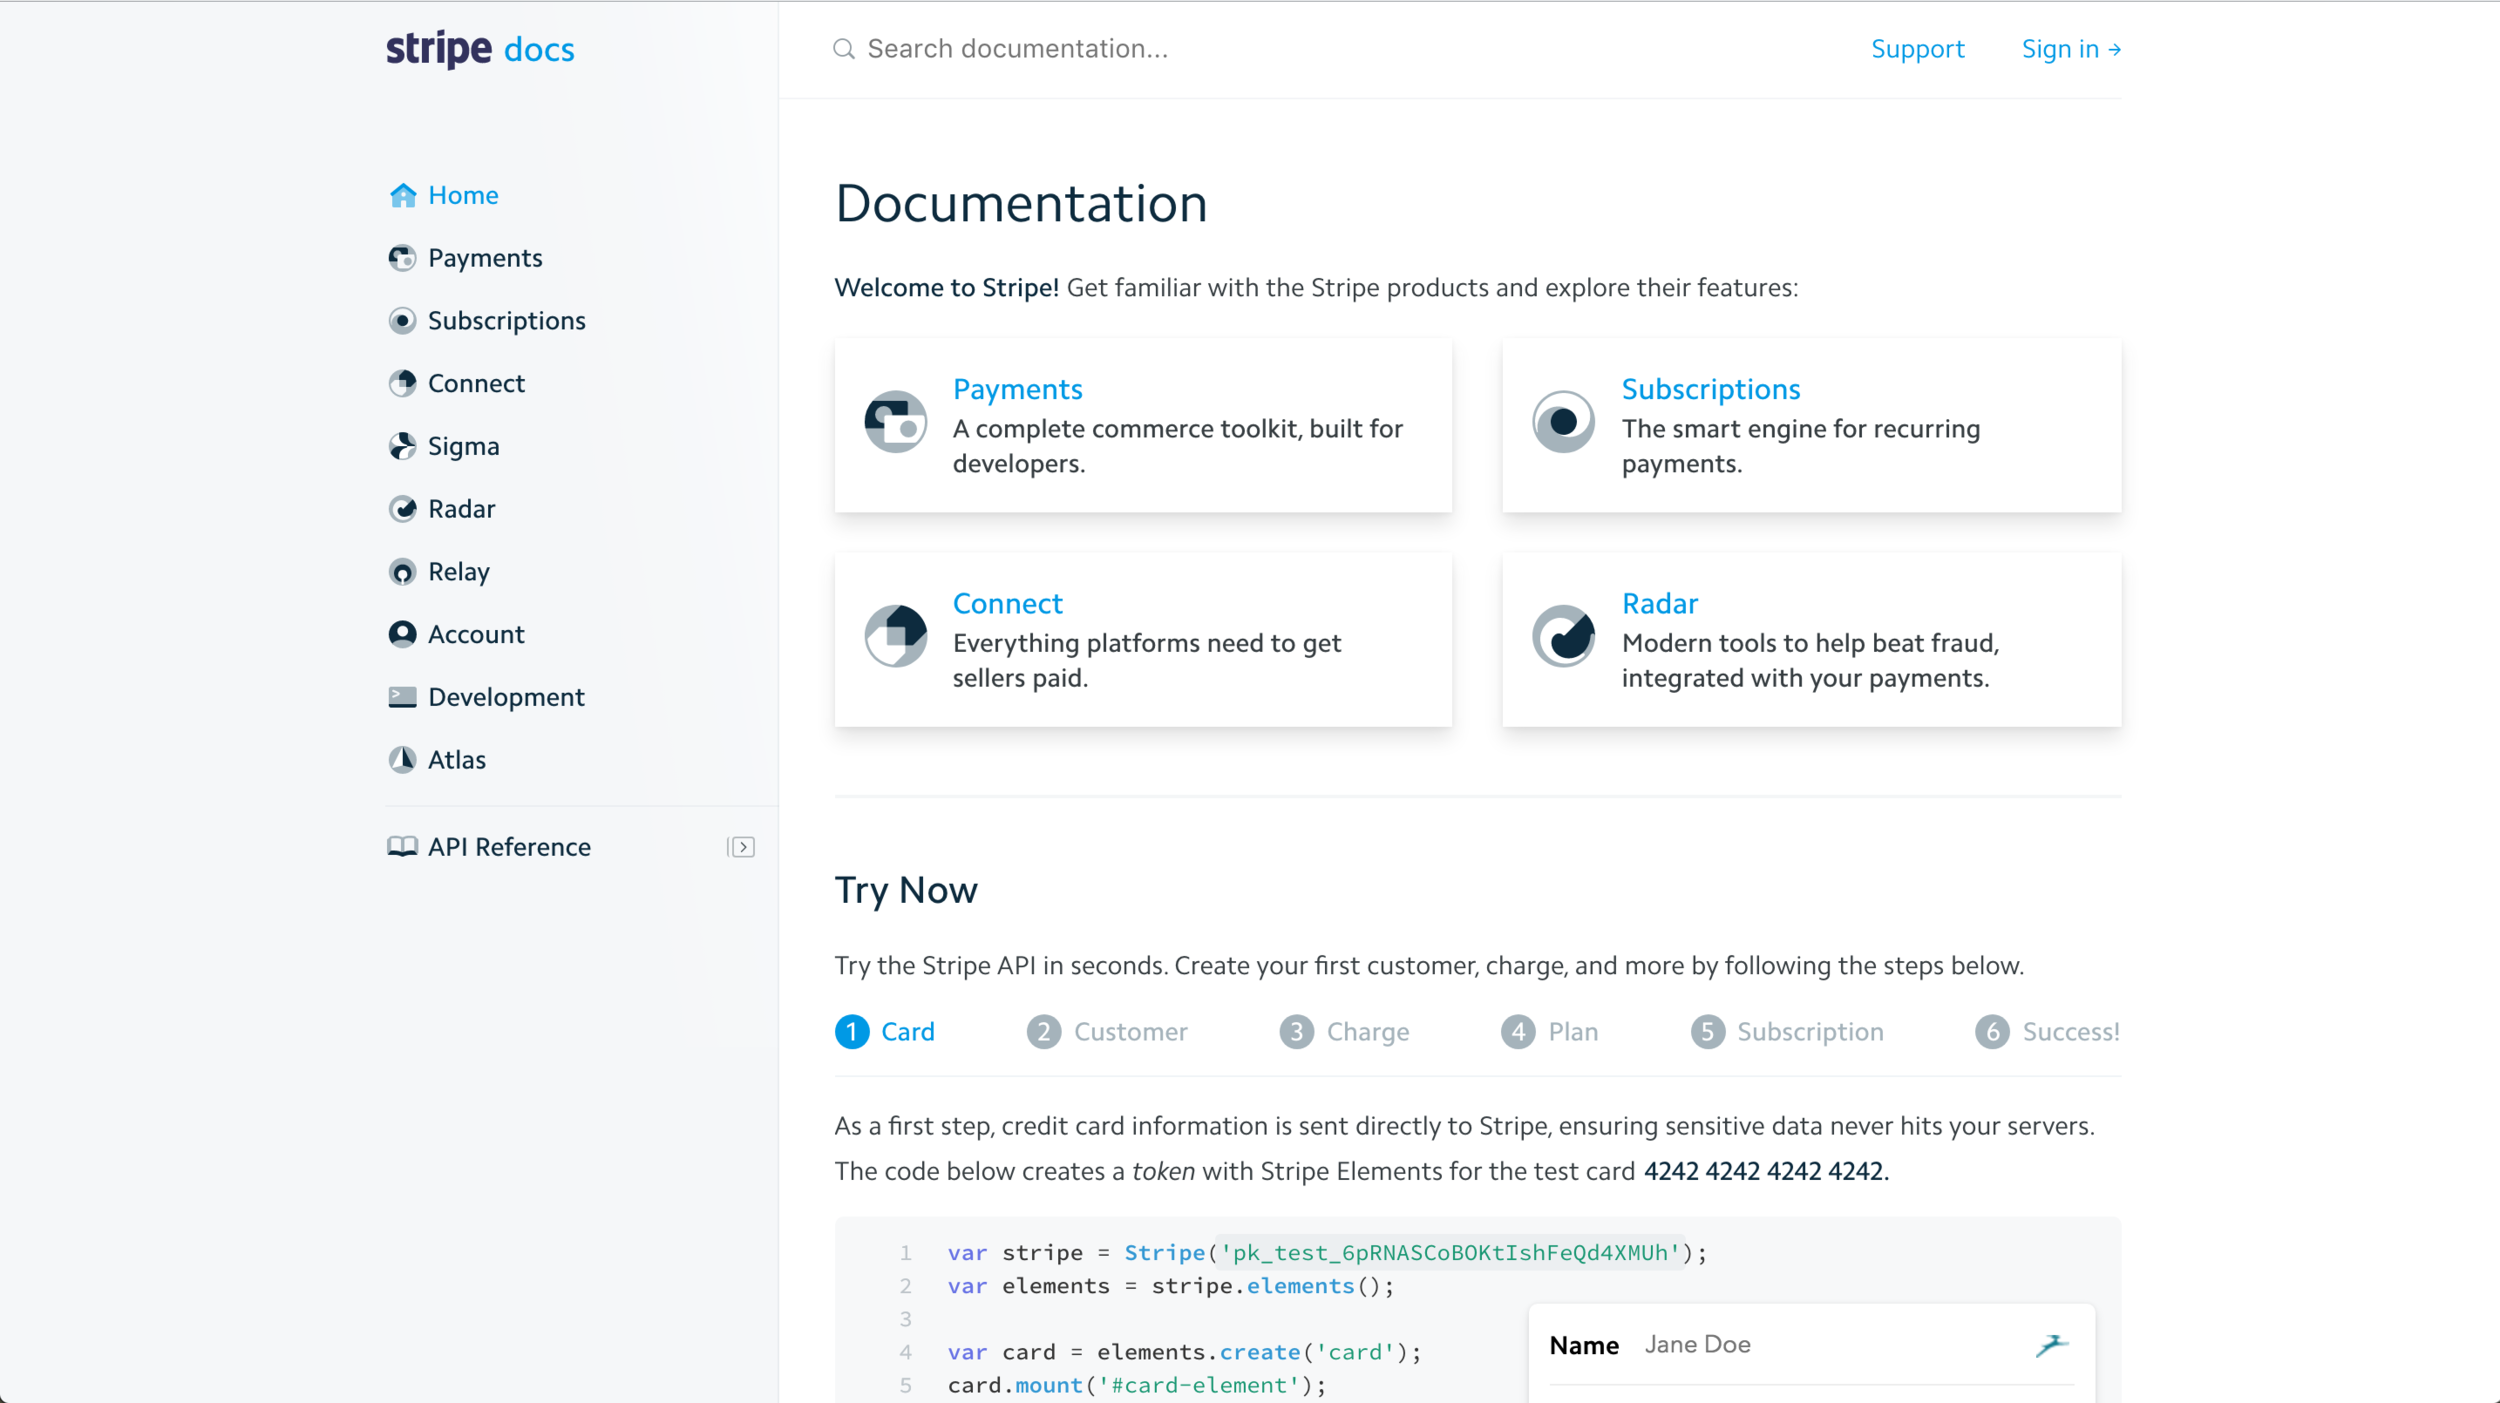Click the Sigma icon in sidebar
The height and width of the screenshot is (1403, 2500).
click(x=402, y=446)
